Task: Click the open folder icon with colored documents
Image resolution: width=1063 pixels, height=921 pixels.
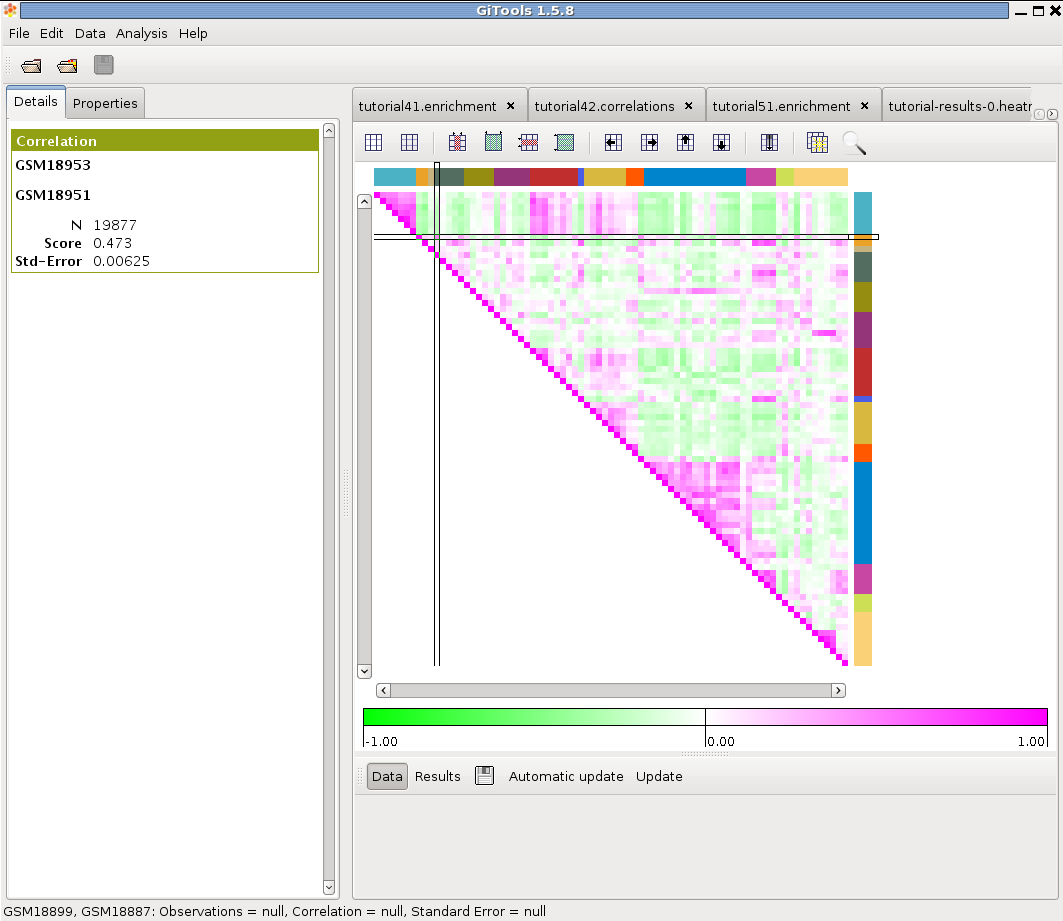Action: pyautogui.click(x=67, y=66)
